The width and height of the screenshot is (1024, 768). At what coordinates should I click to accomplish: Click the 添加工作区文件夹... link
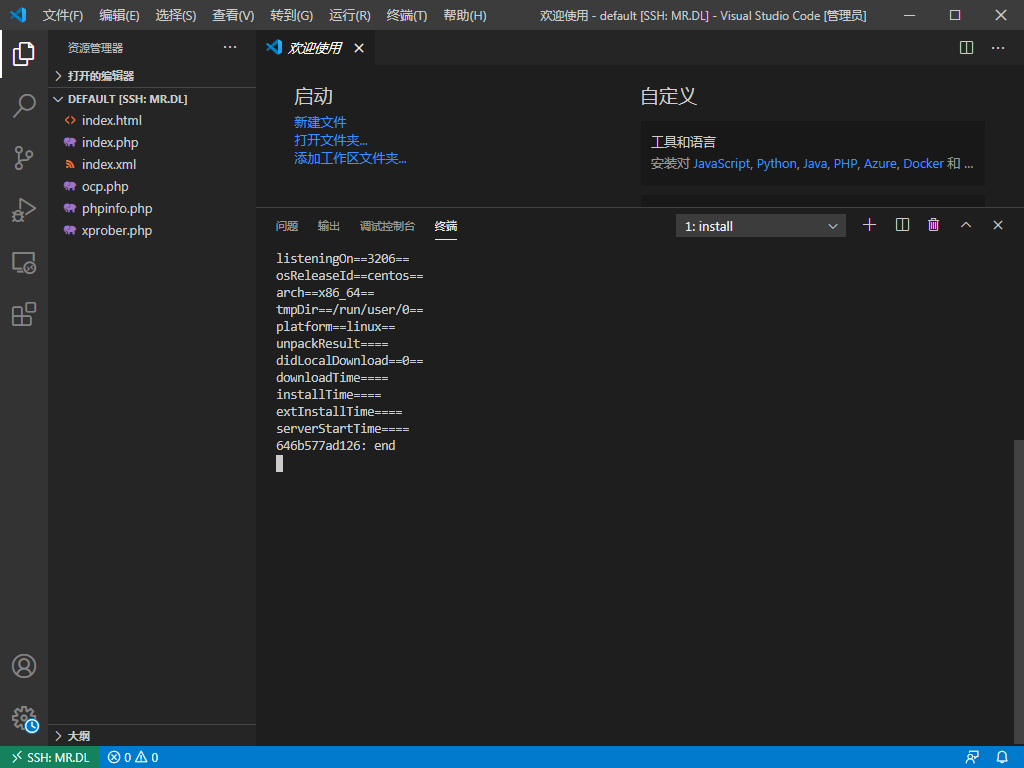click(x=350, y=158)
